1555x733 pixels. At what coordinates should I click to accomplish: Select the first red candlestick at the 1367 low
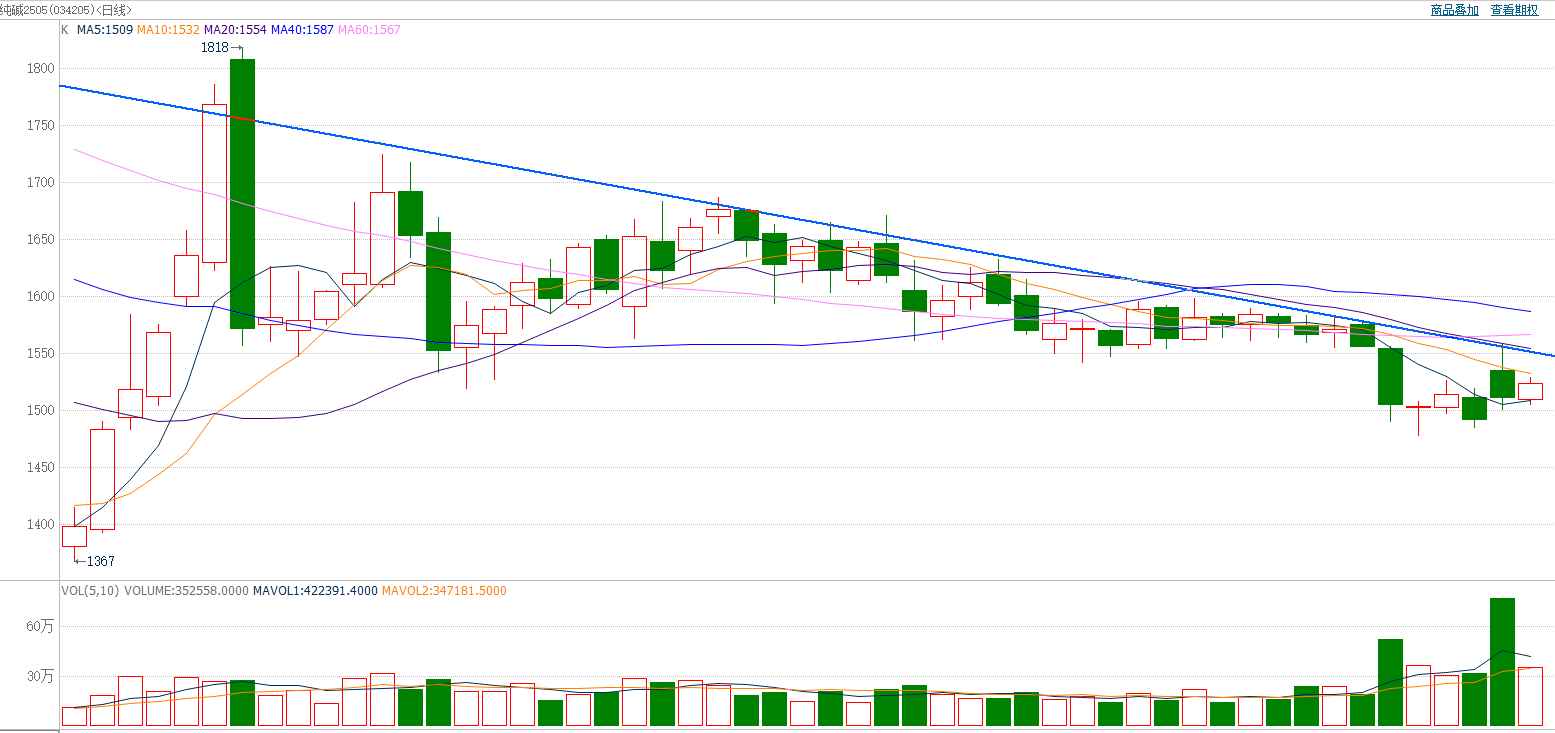point(74,536)
